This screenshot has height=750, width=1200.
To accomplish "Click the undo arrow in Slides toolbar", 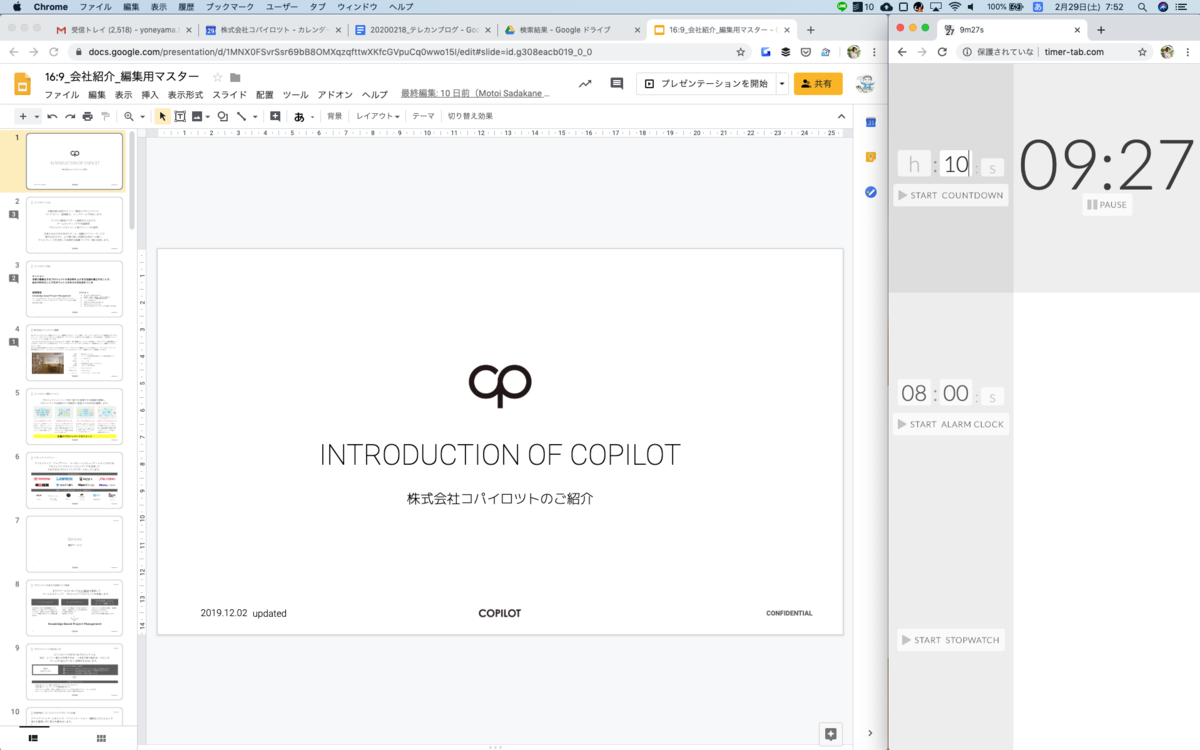I will (52, 116).
